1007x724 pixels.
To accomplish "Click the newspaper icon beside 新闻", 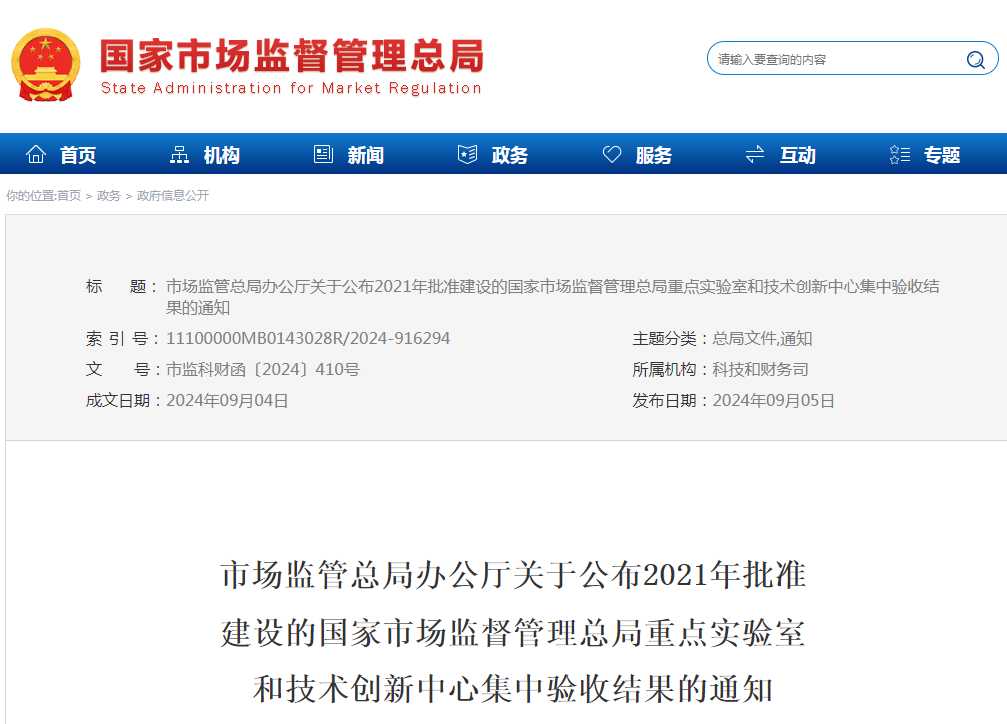I will [323, 154].
